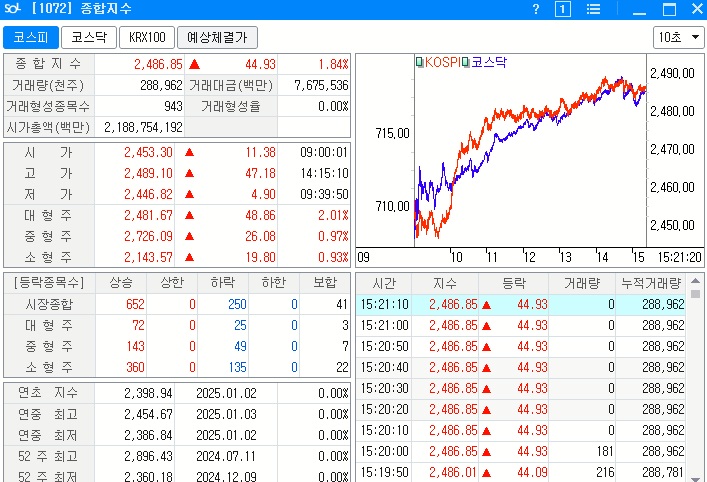Viewport: 707px width, 482px height.
Task: Open the list menu icon in title bar
Action: [x=593, y=9]
